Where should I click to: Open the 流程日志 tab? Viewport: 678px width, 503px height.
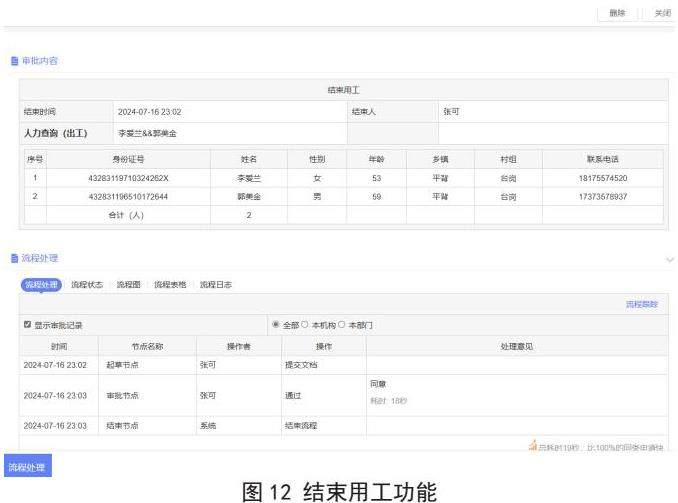[x=215, y=285]
